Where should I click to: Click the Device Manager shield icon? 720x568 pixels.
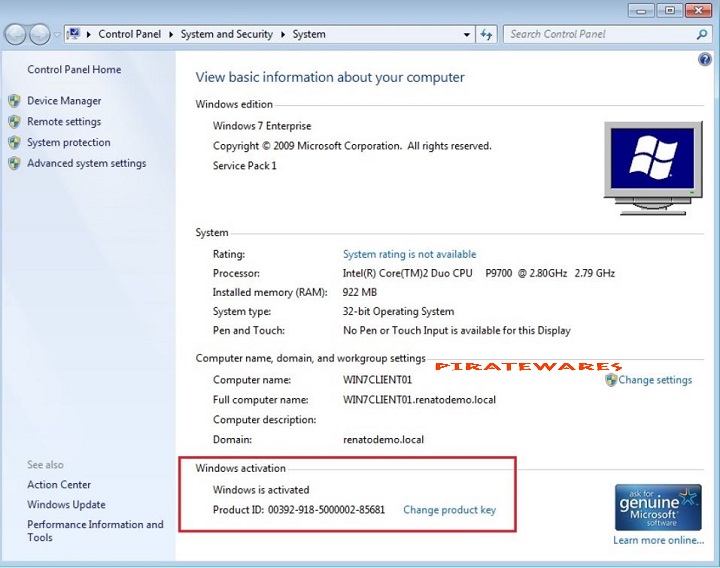coord(15,101)
